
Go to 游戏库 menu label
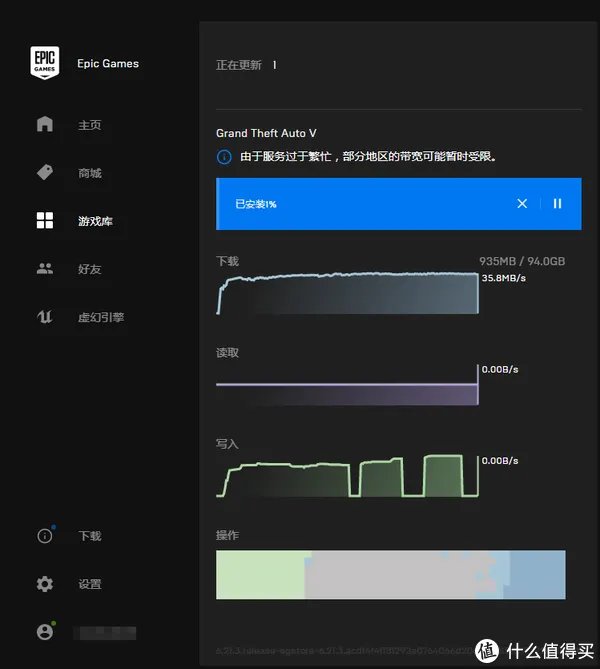coord(95,221)
